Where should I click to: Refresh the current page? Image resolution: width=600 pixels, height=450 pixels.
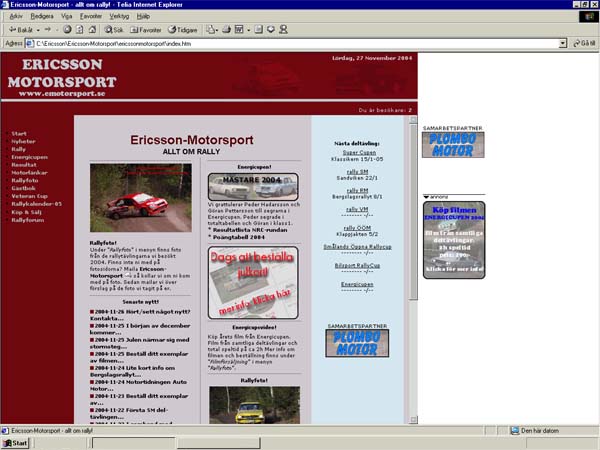tap(80, 29)
